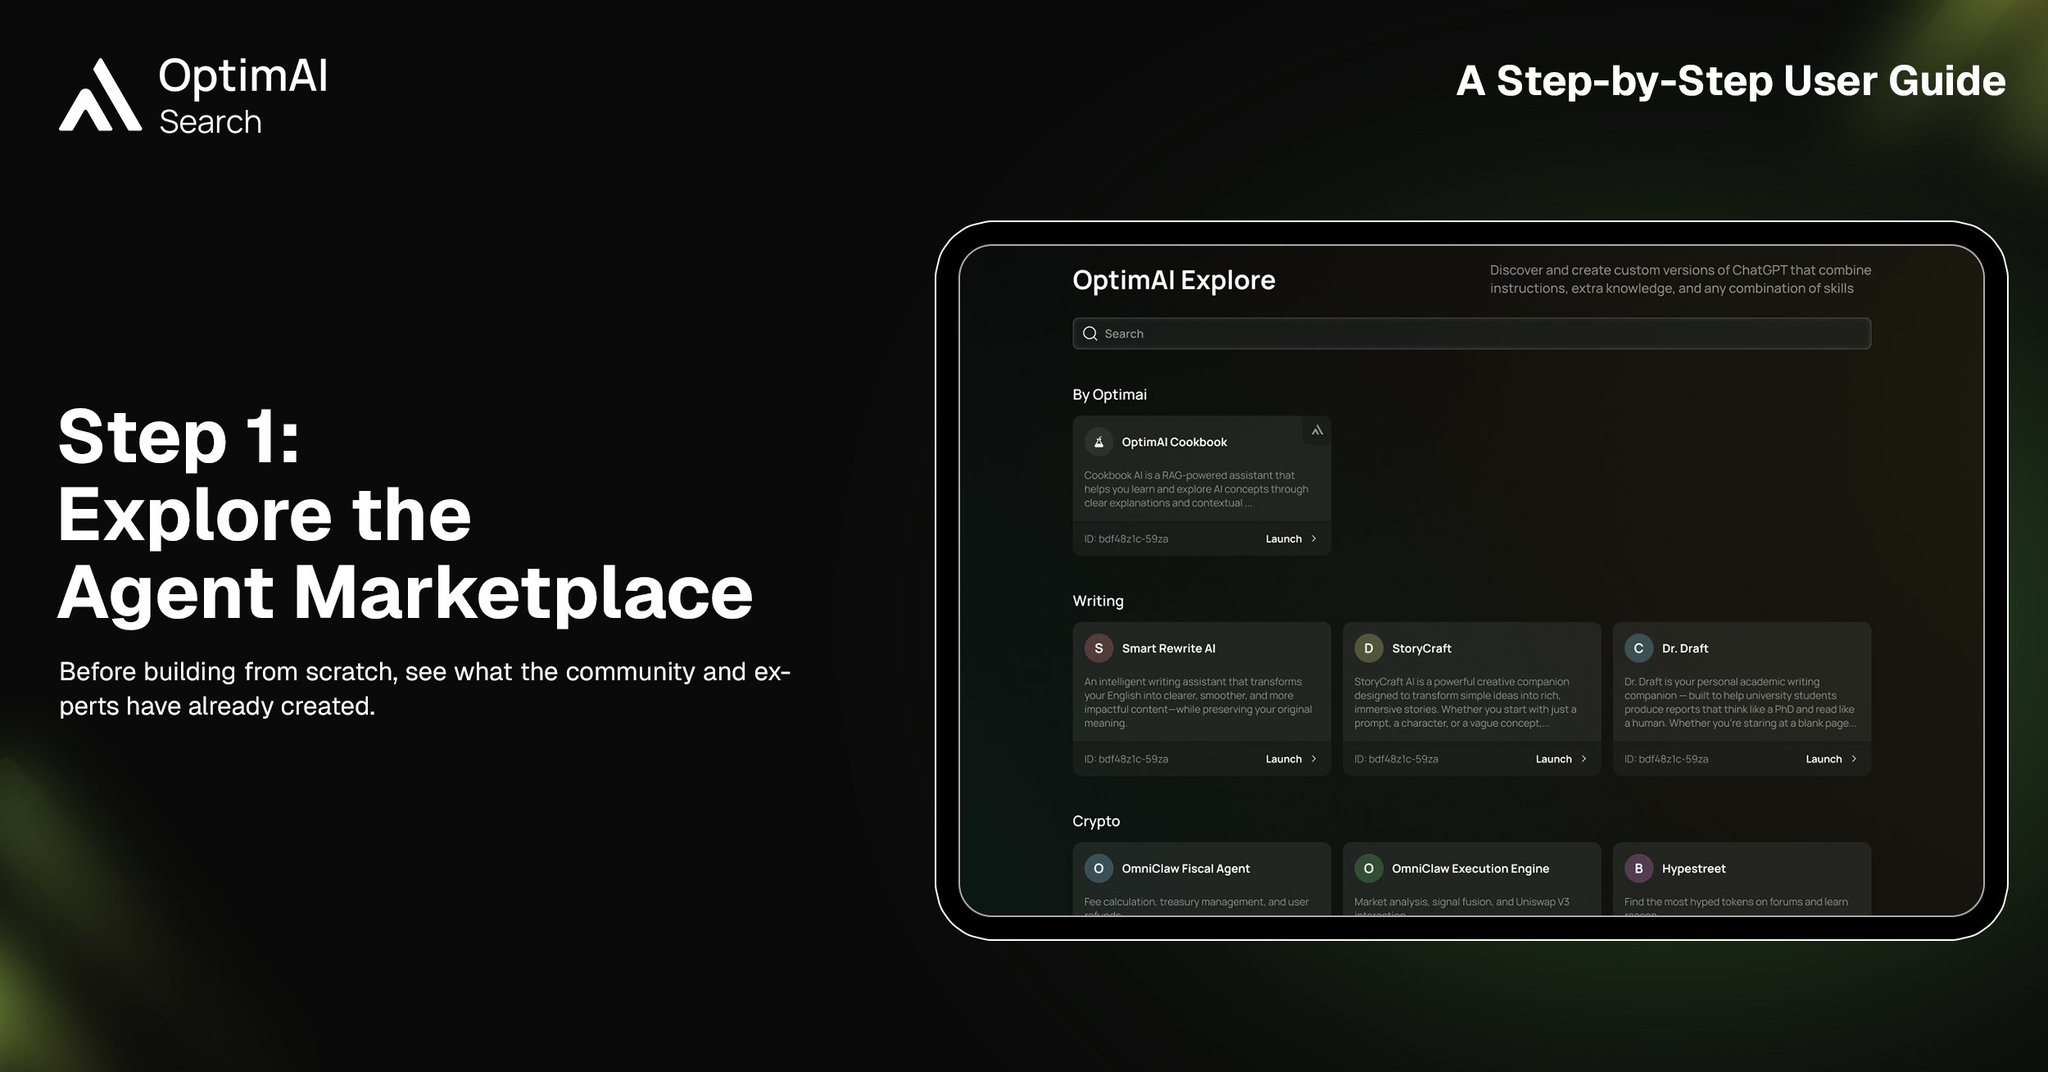
Task: Open the Smart Rewrite AI card title
Action: (1168, 648)
